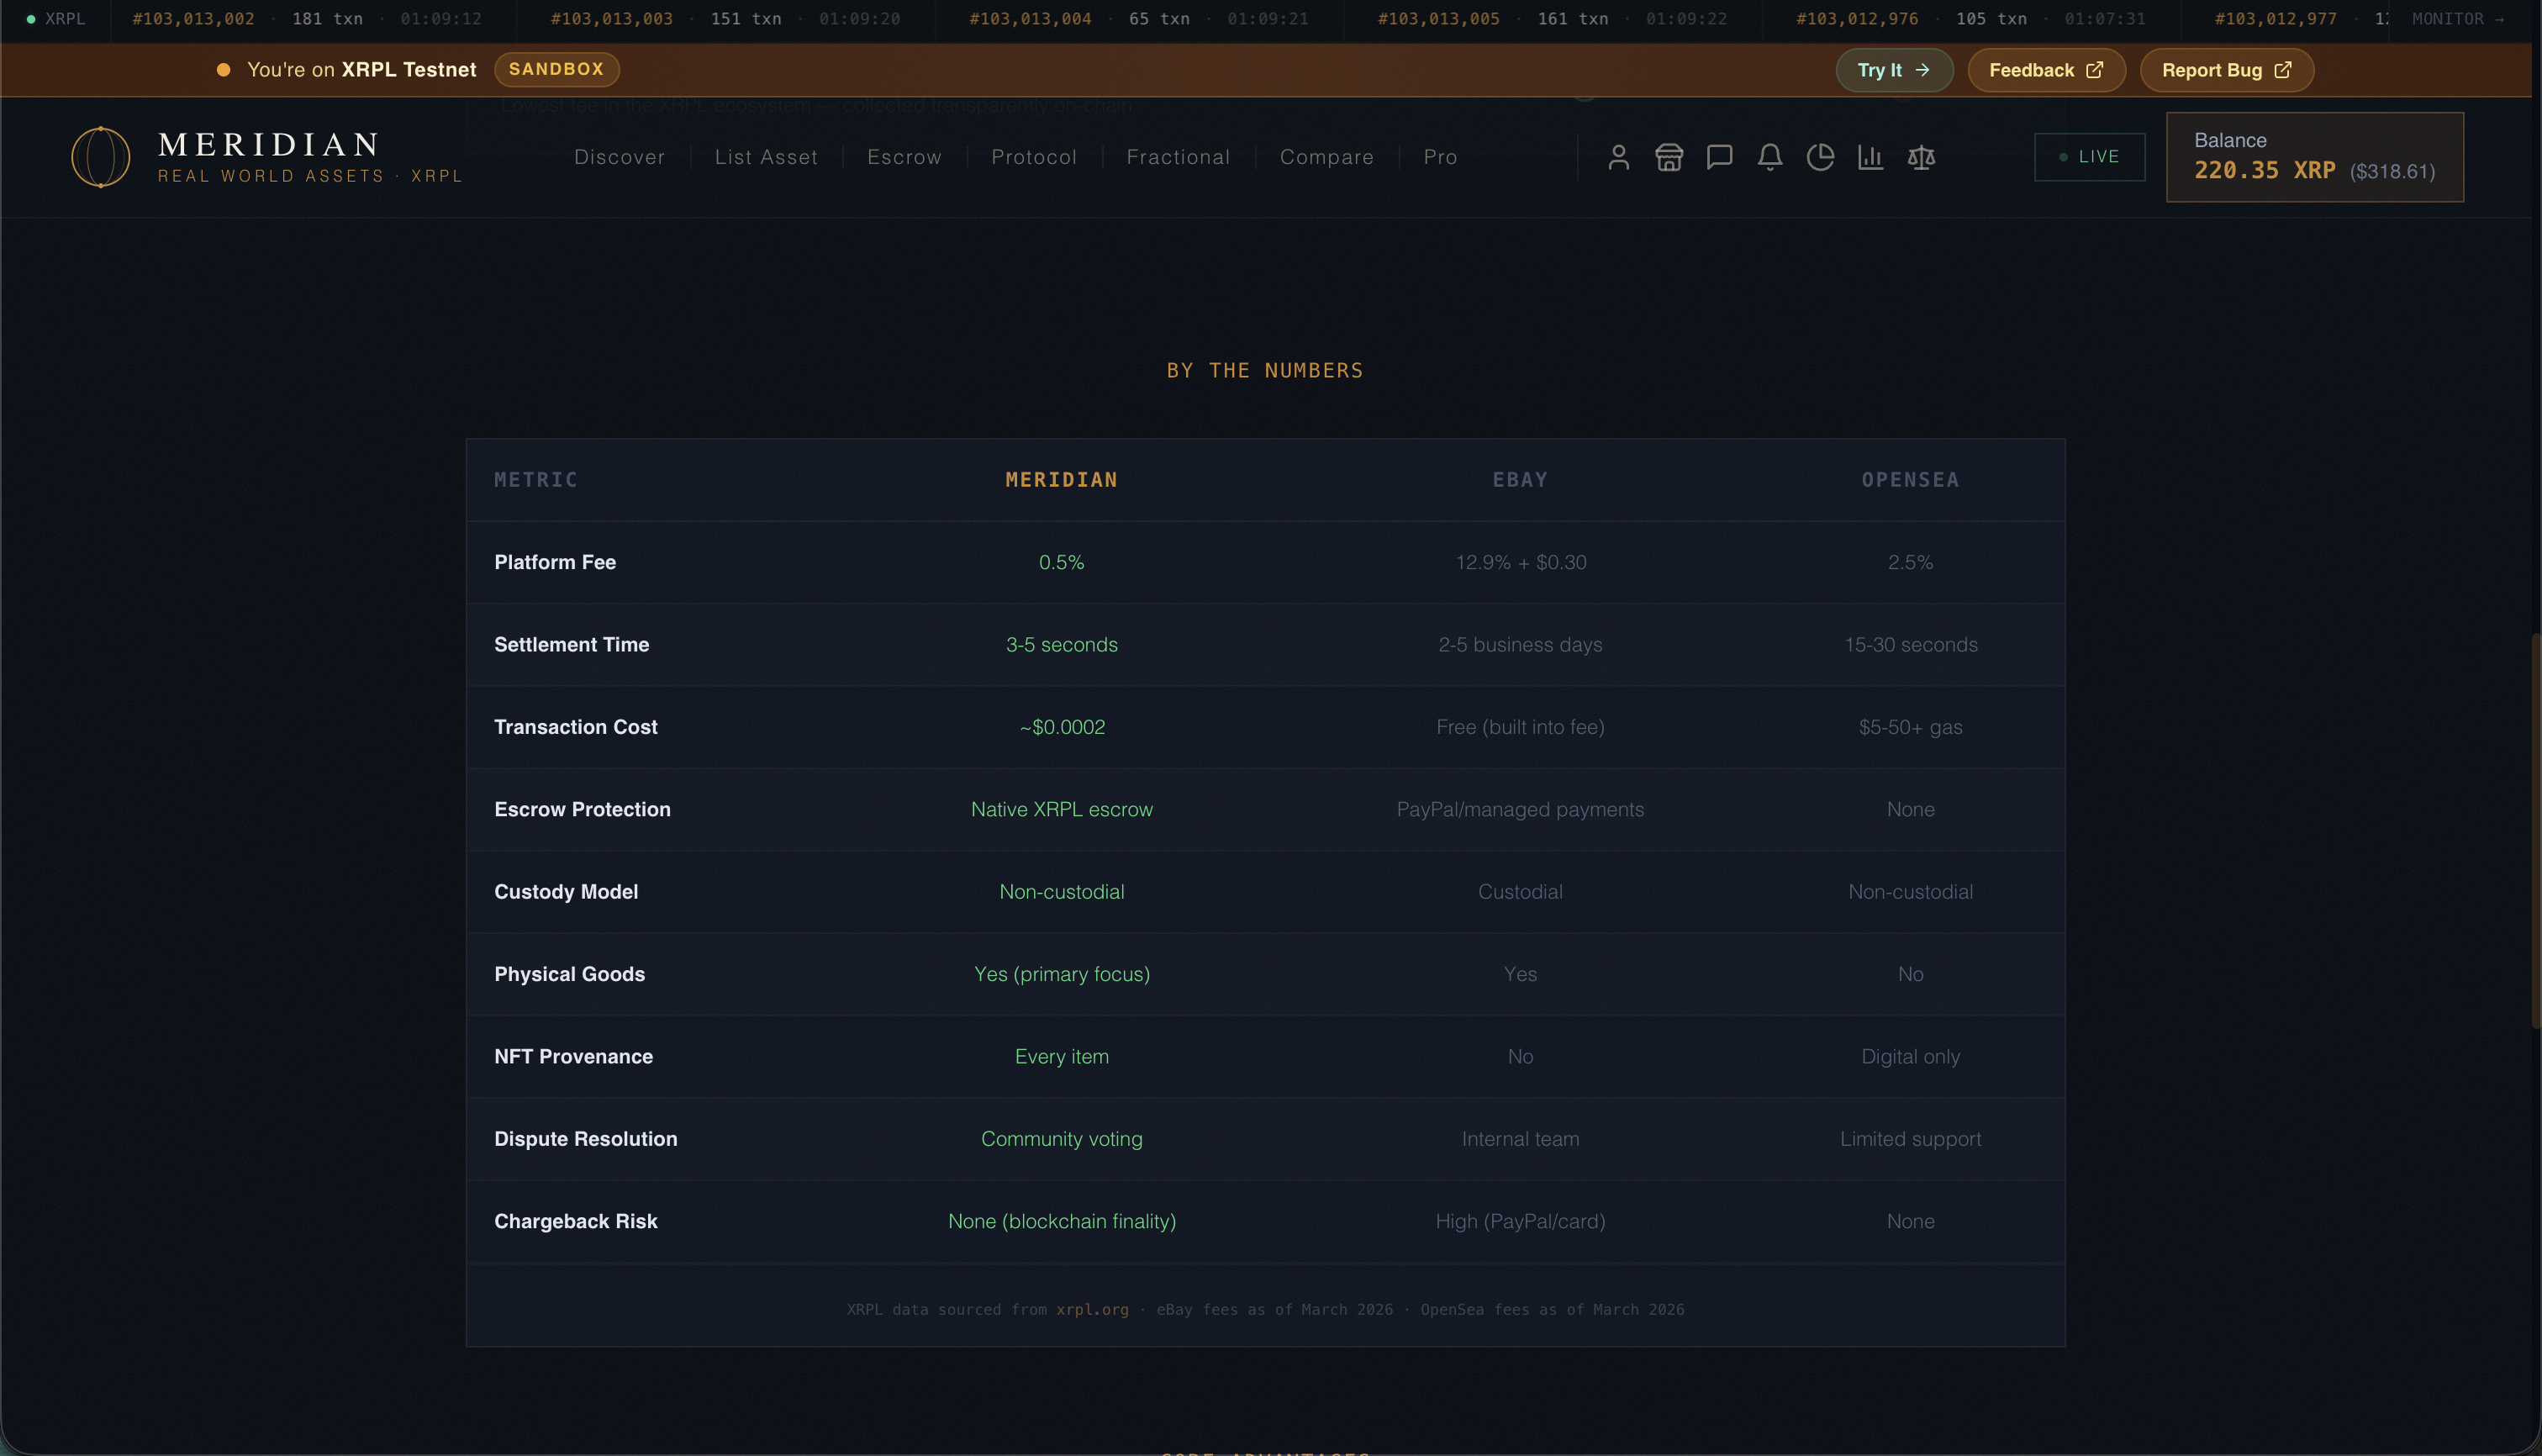Open the notifications bell icon
Viewport: 2542px width, 1456px height.
click(x=1770, y=157)
